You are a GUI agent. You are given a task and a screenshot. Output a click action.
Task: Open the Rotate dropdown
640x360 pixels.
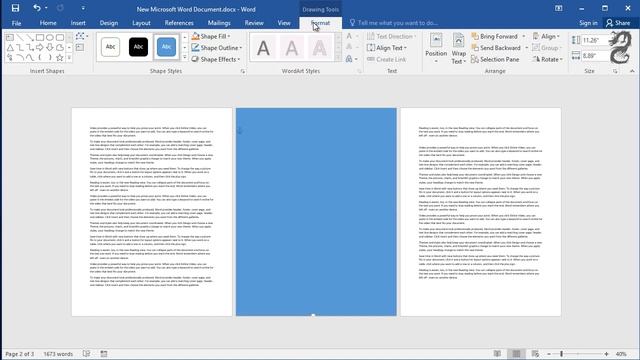coord(547,59)
